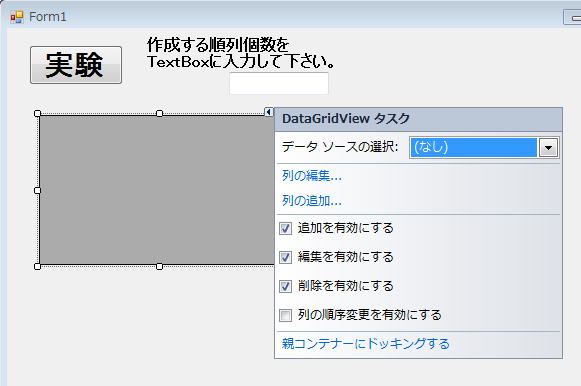Enable 列の順序変更を有効にする checkbox

(x=285, y=315)
